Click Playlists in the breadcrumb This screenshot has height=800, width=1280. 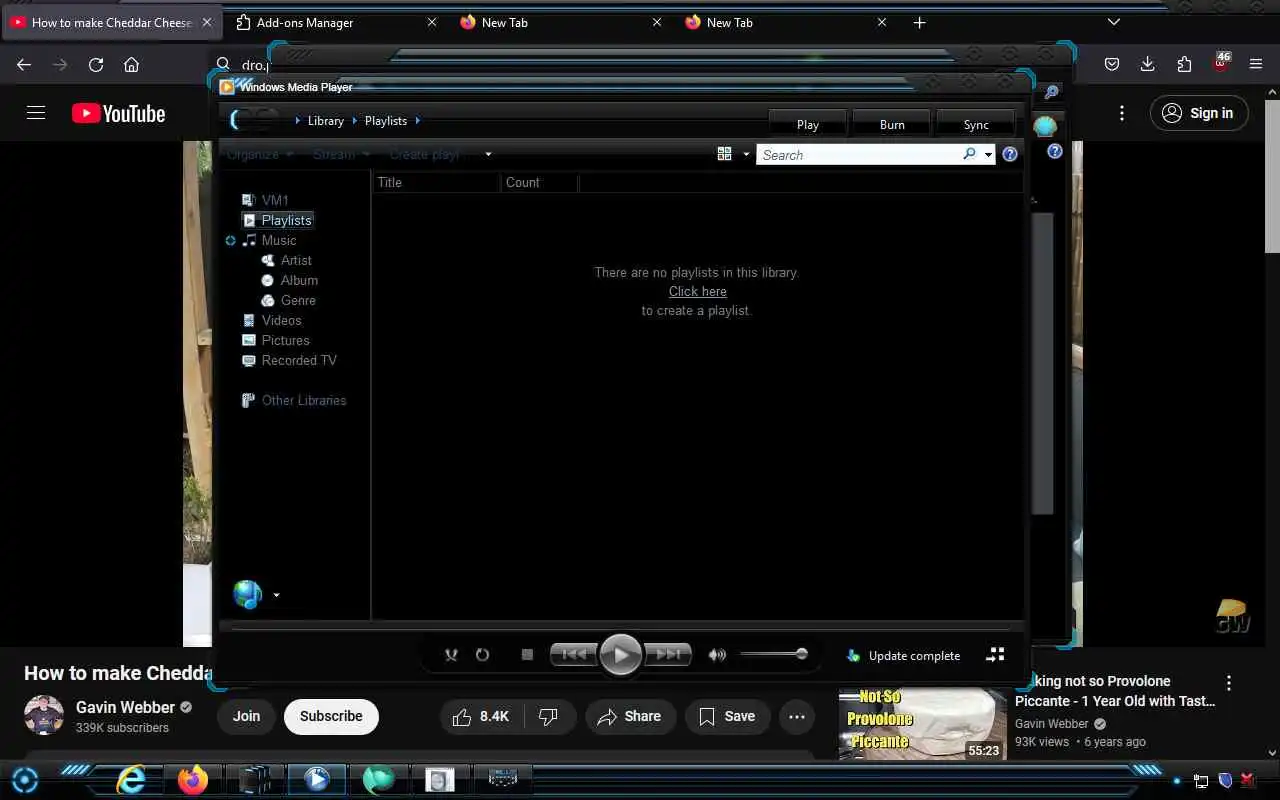coord(386,121)
